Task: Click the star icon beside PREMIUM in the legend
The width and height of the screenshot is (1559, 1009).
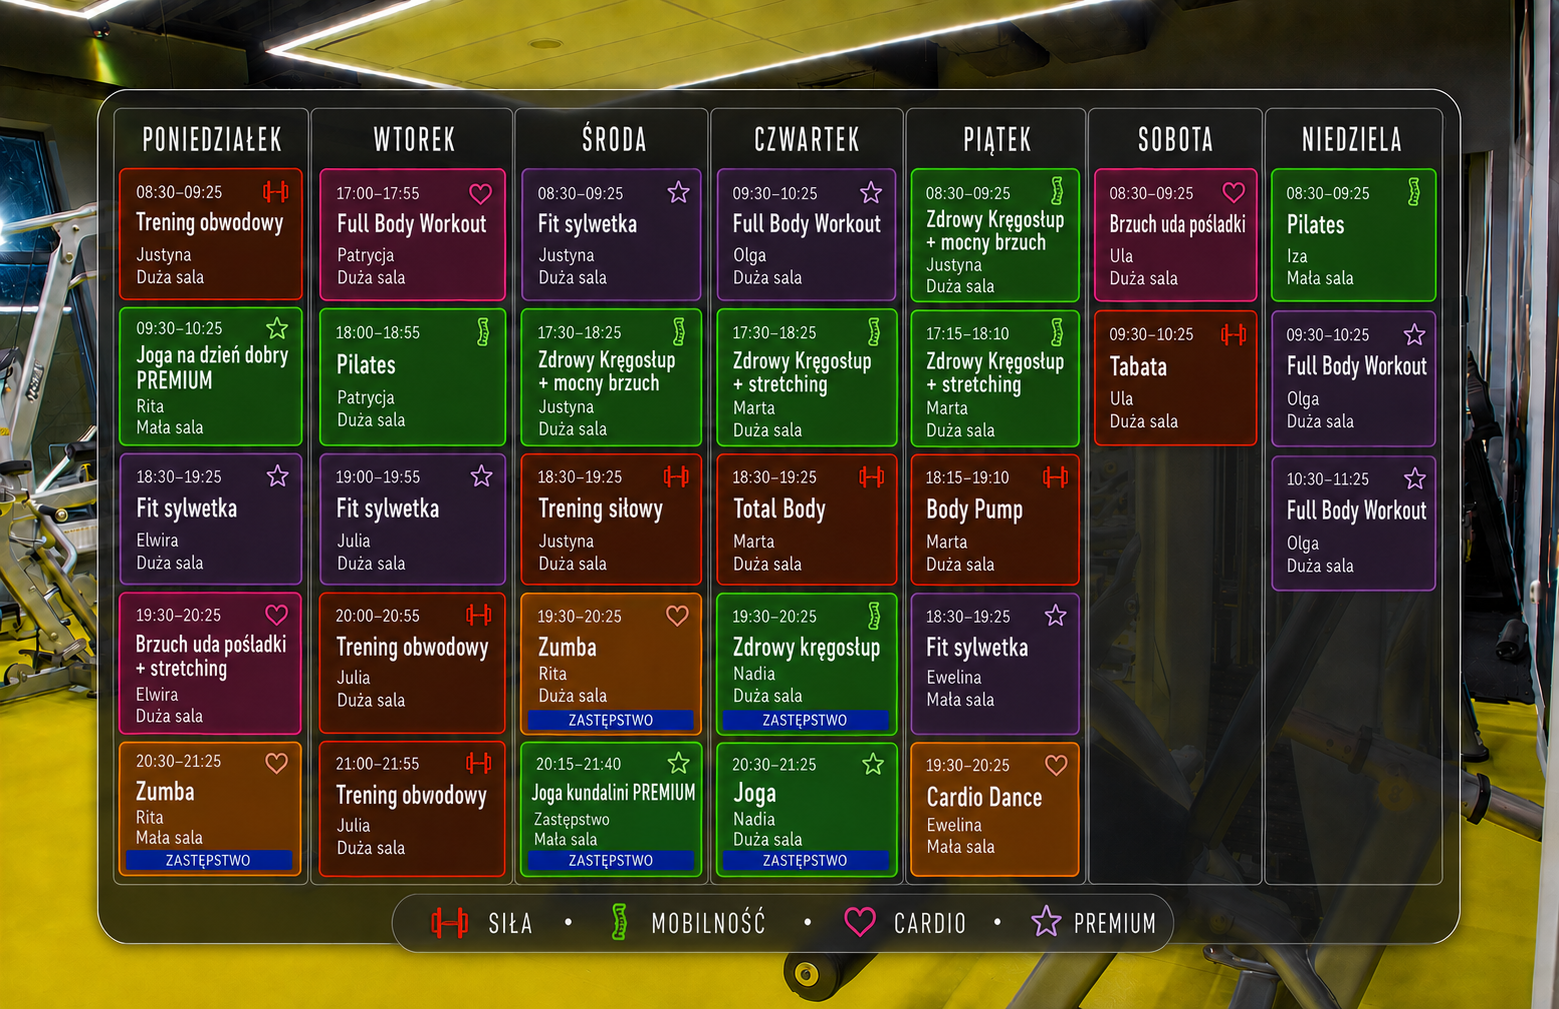Action: coord(1046,922)
